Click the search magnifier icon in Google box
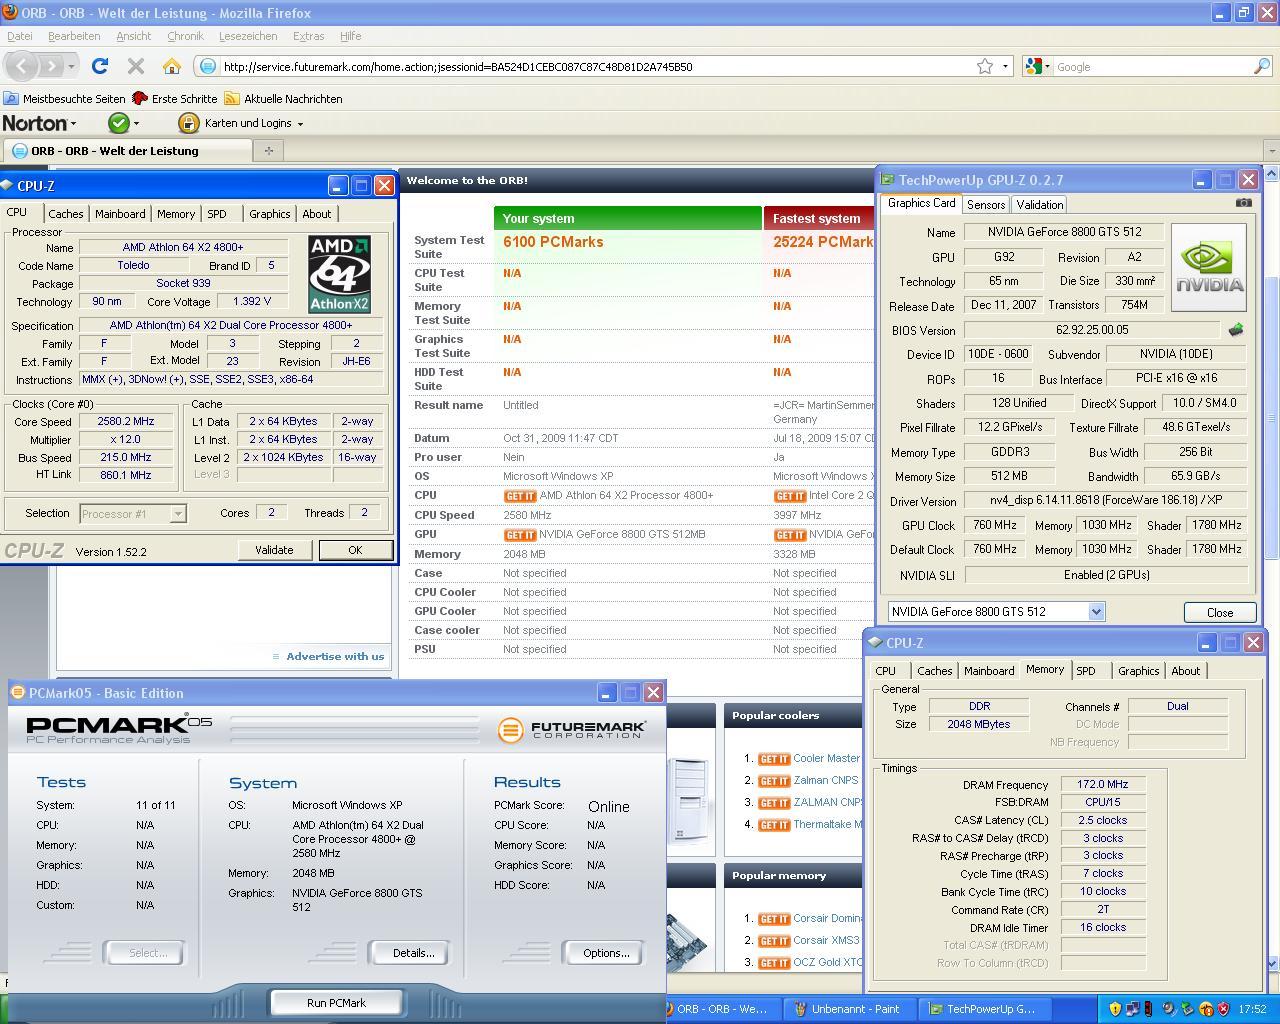Viewport: 1280px width, 1024px height. [1262, 66]
